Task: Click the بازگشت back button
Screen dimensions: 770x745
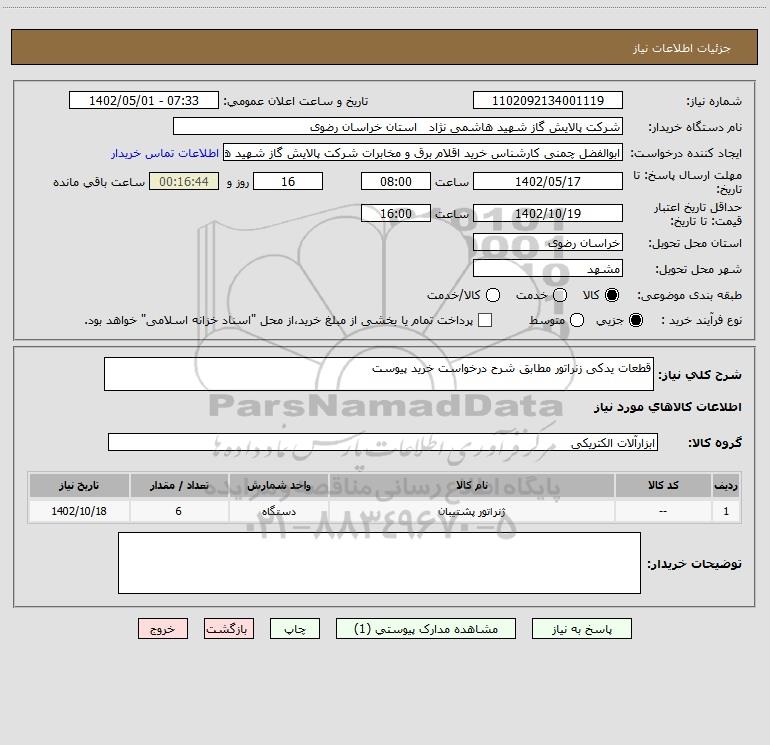Action: pos(229,629)
